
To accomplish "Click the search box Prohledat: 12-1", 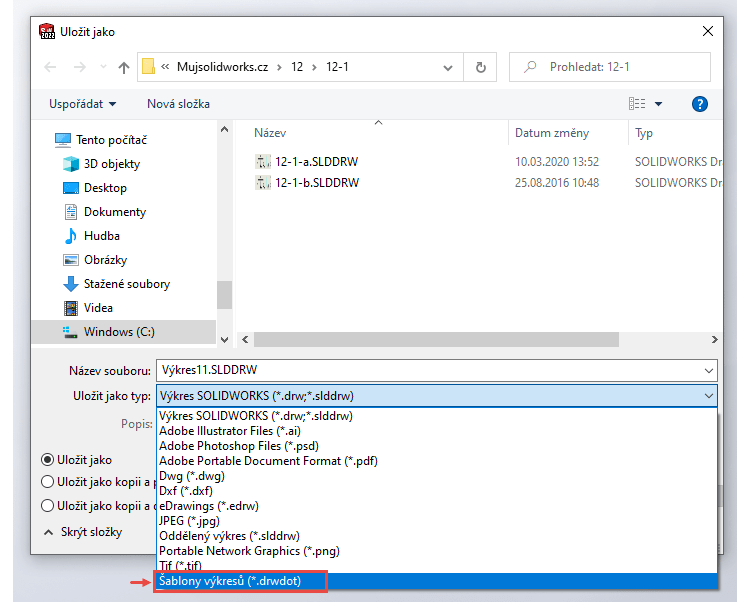I will 609,67.
